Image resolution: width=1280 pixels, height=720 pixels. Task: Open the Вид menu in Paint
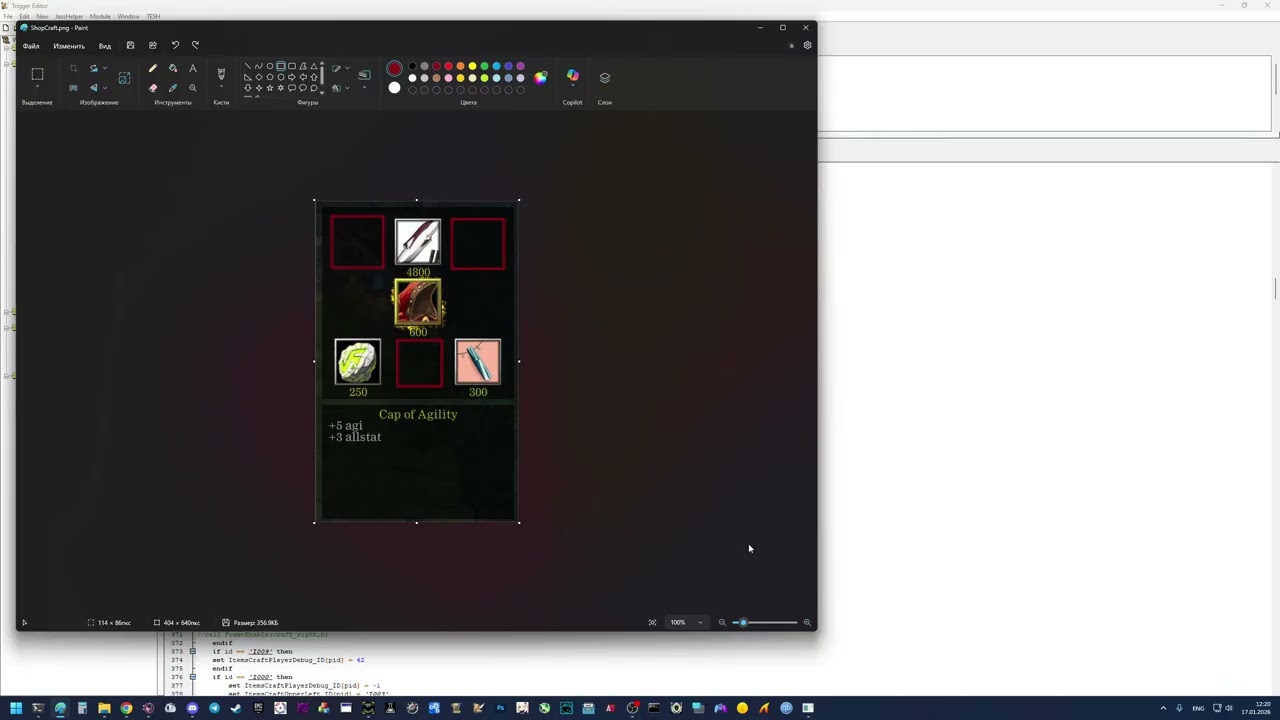[x=104, y=45]
